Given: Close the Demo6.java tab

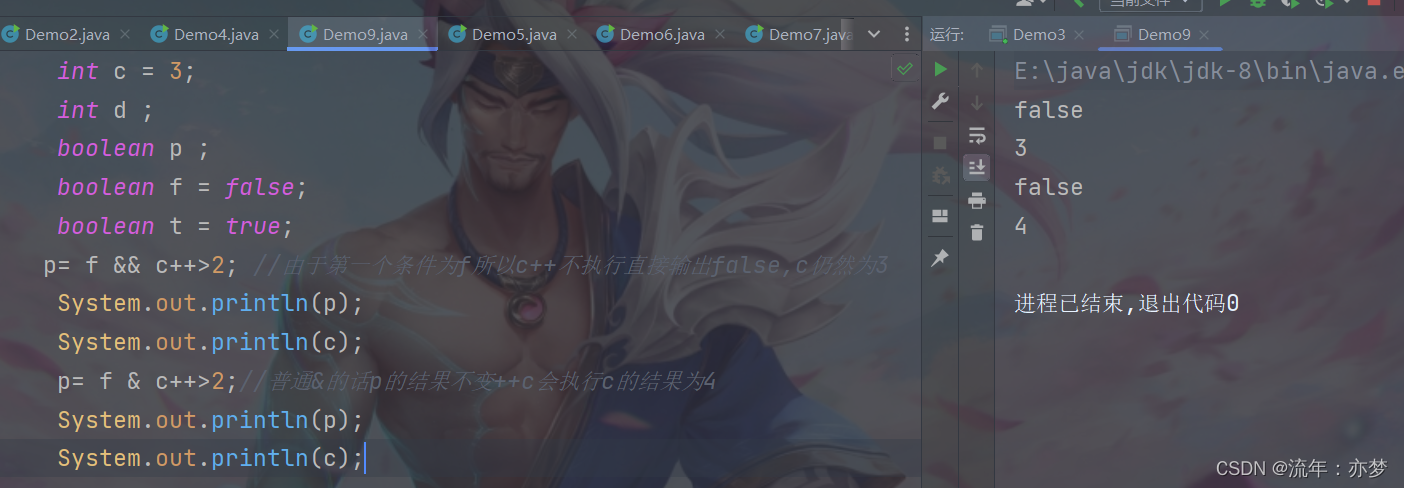Looking at the screenshot, I should (x=719, y=34).
